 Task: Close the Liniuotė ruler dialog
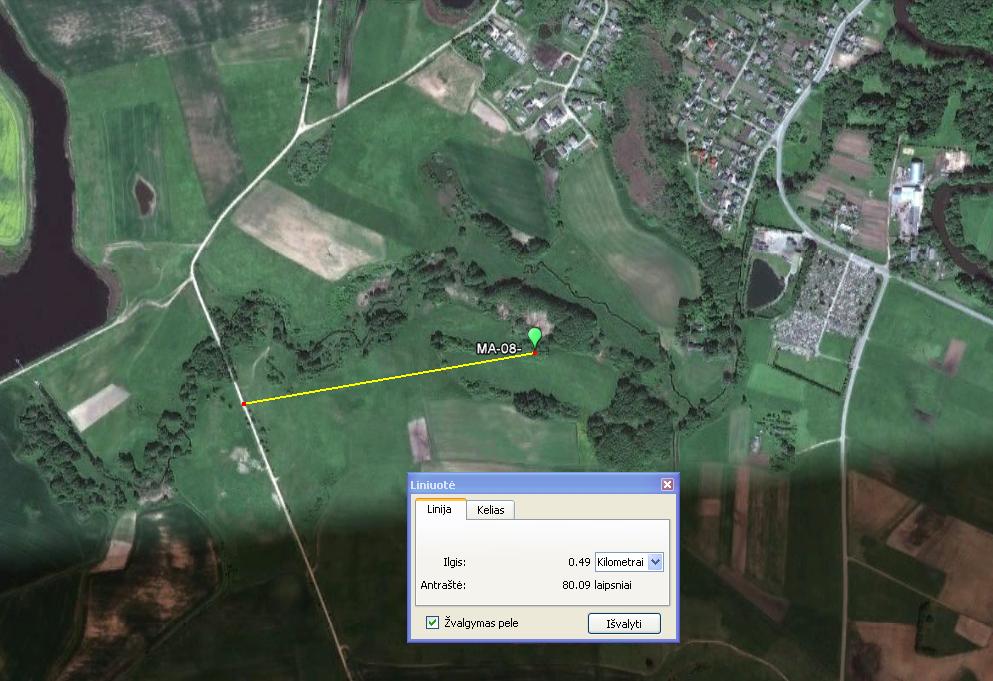667,485
